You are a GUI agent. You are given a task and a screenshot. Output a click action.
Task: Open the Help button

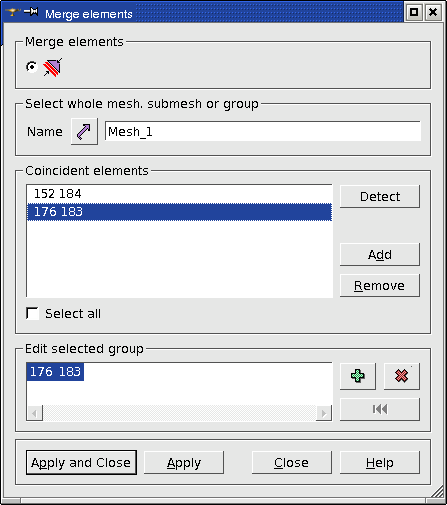click(x=380, y=463)
